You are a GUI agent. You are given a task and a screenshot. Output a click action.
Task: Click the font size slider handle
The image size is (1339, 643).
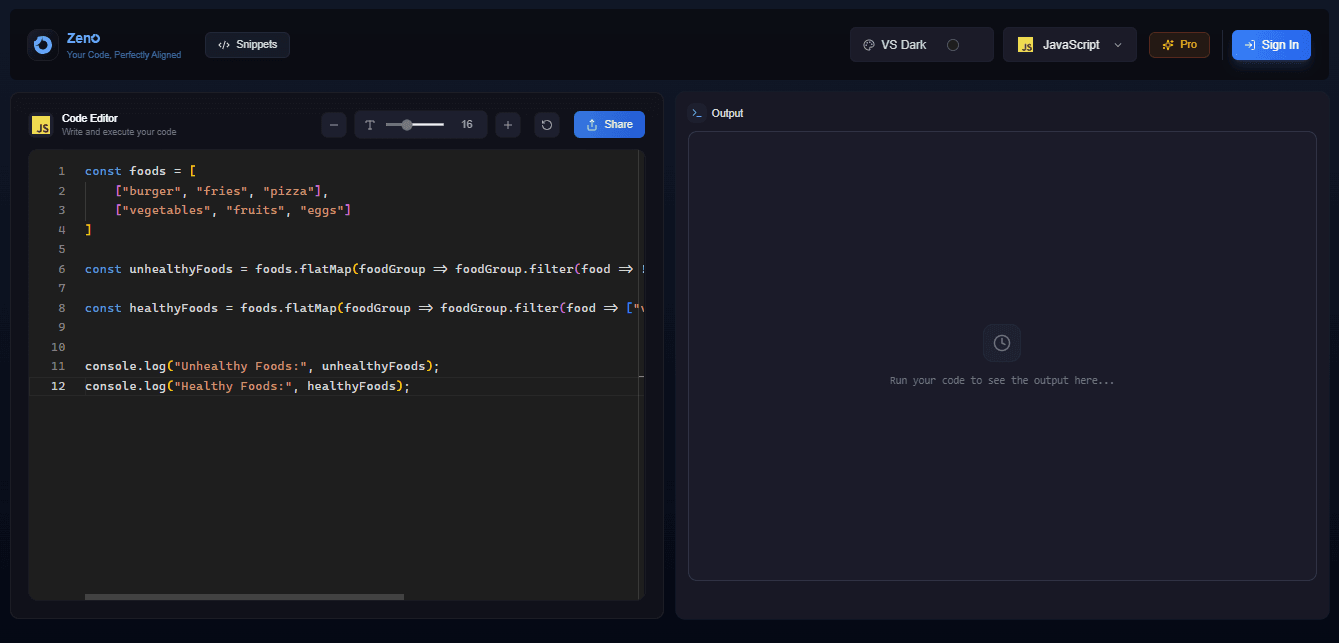click(407, 125)
